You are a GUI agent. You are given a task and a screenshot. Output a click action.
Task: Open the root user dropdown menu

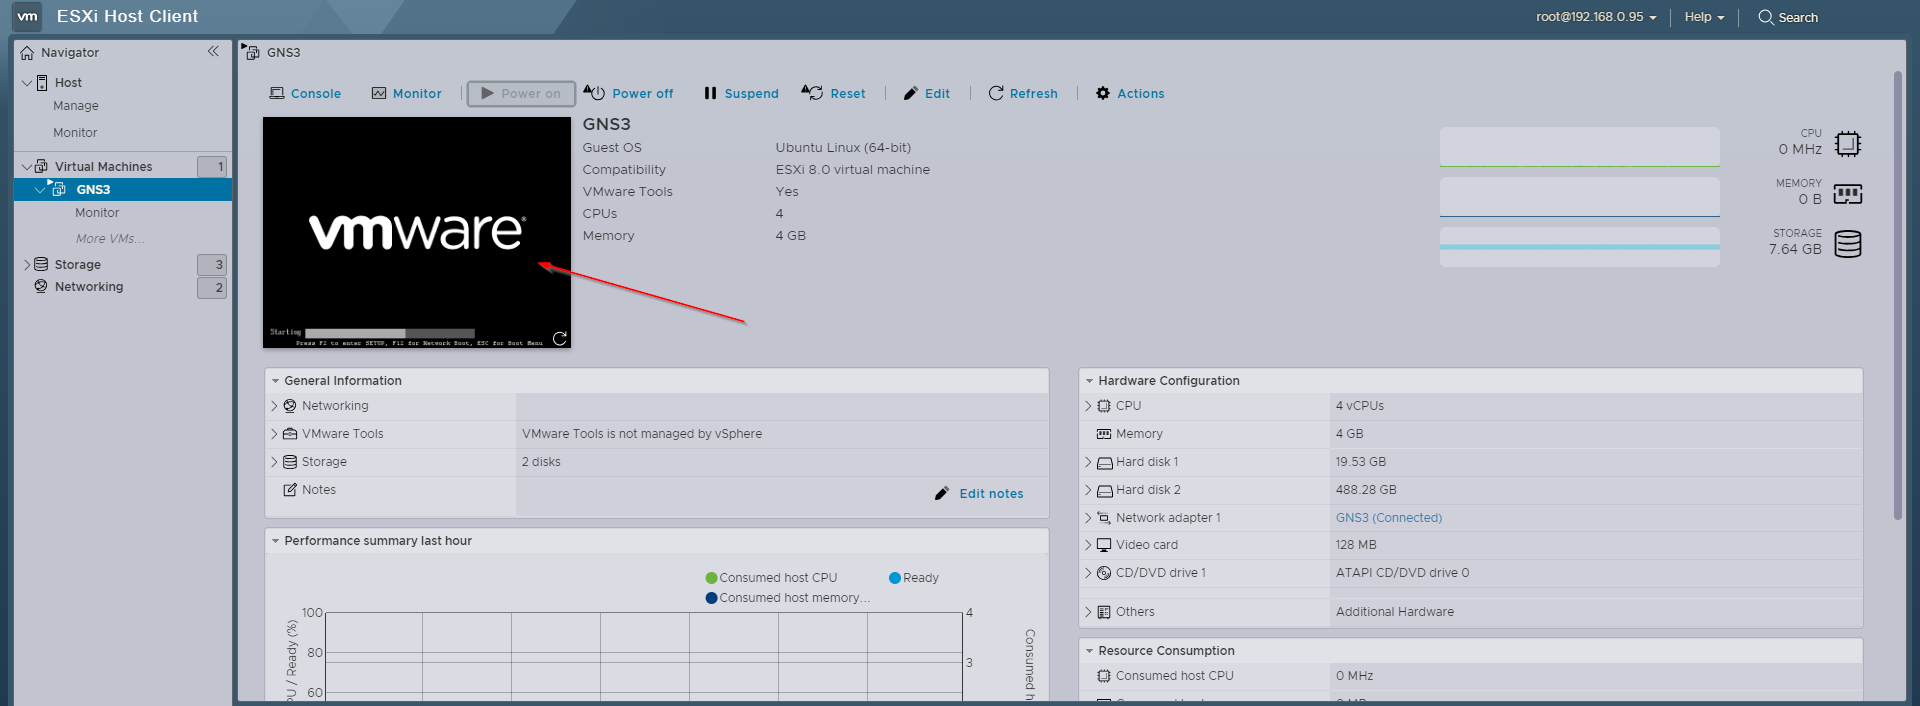pos(1596,17)
